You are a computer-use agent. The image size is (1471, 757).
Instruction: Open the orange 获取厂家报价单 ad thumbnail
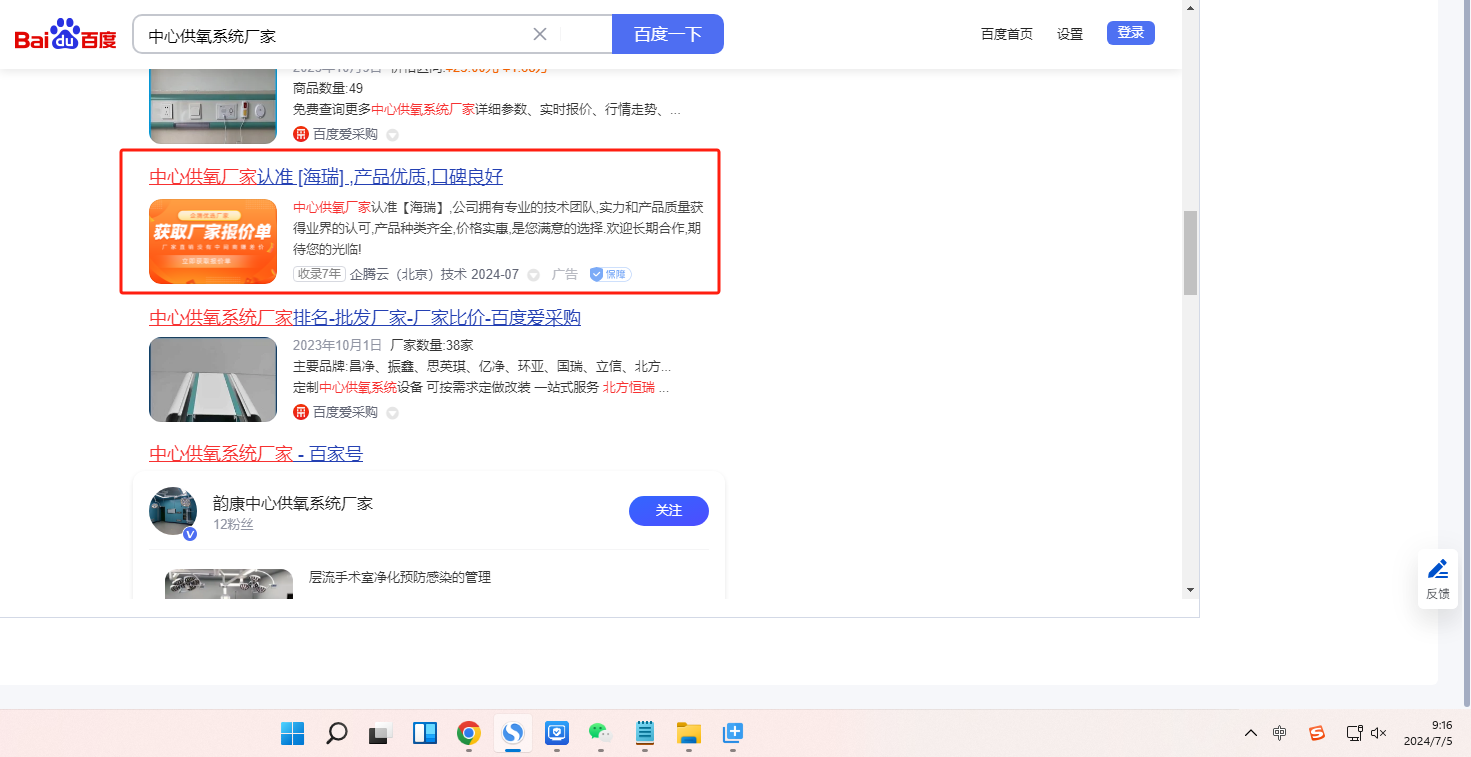click(x=213, y=241)
